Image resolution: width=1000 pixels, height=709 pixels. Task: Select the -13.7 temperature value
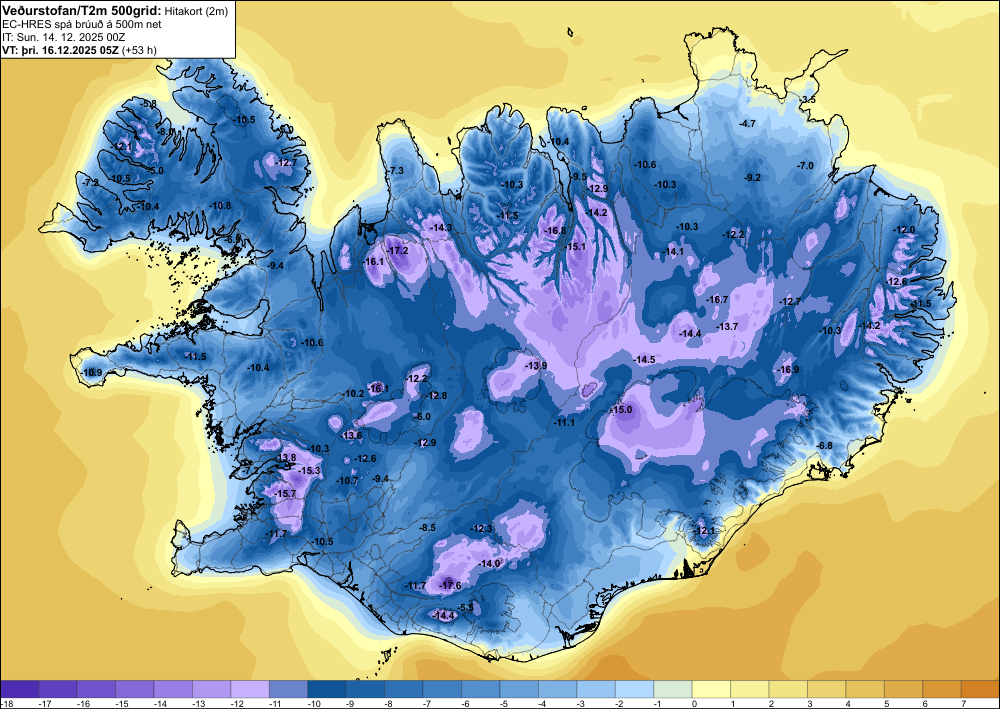point(727,326)
